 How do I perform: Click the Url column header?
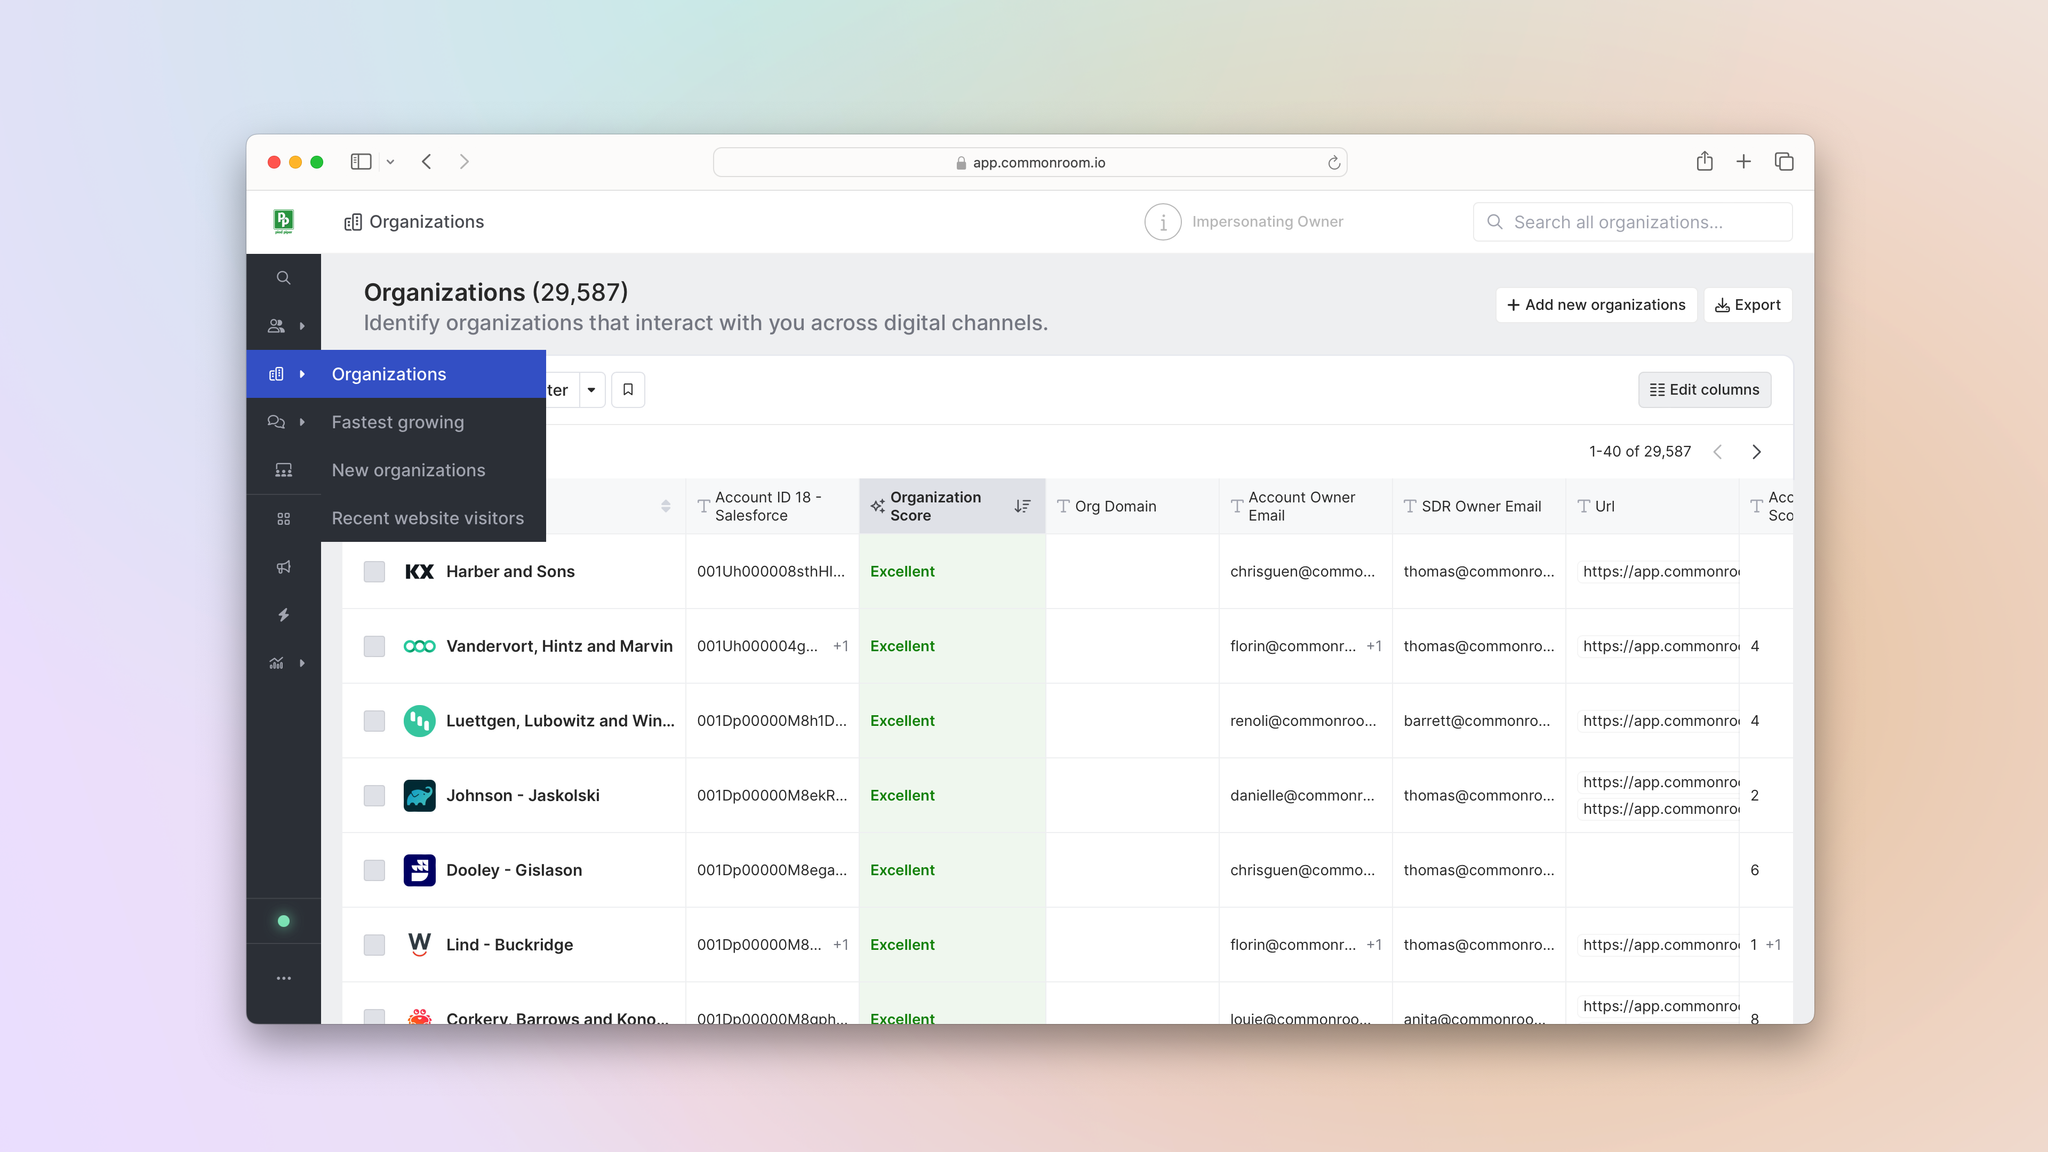pyautogui.click(x=1652, y=506)
